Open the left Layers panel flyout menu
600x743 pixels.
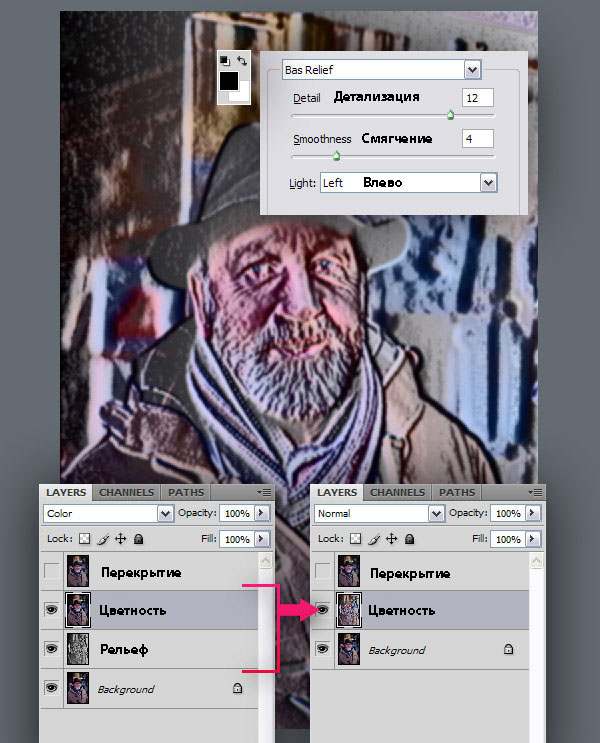[264, 492]
